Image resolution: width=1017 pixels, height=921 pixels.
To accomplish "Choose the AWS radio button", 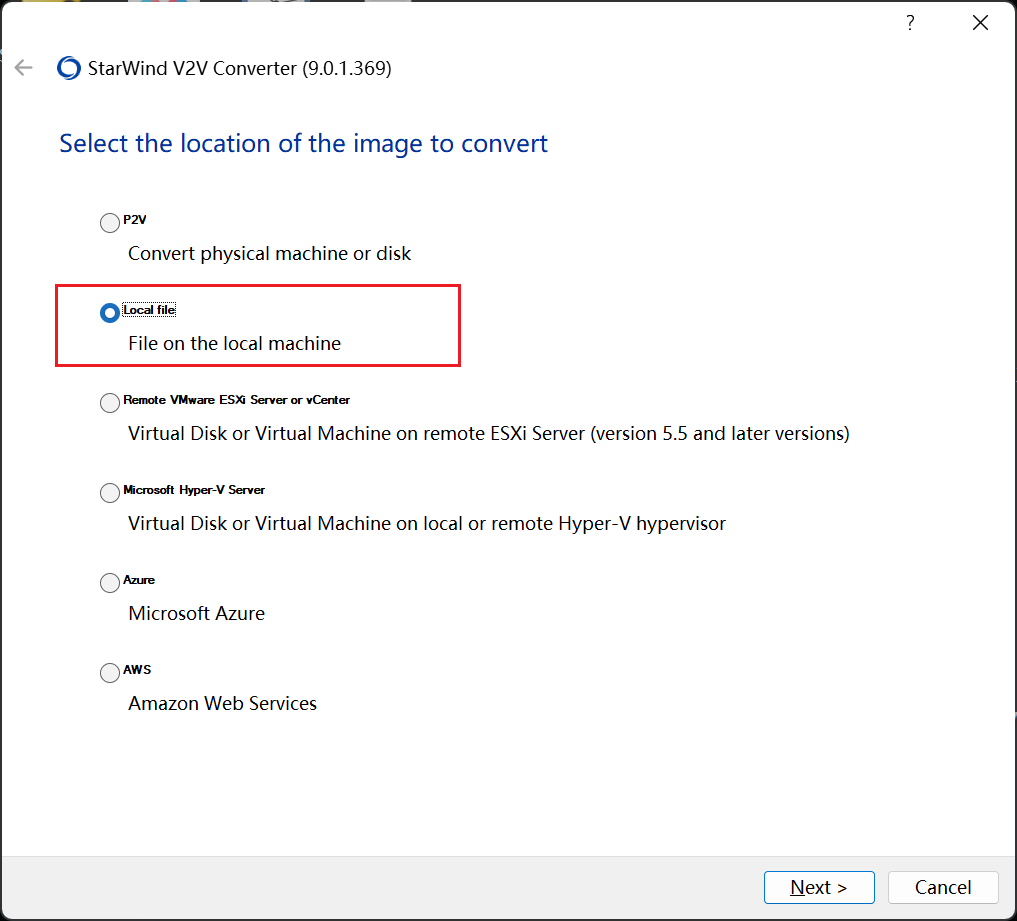I will [110, 673].
